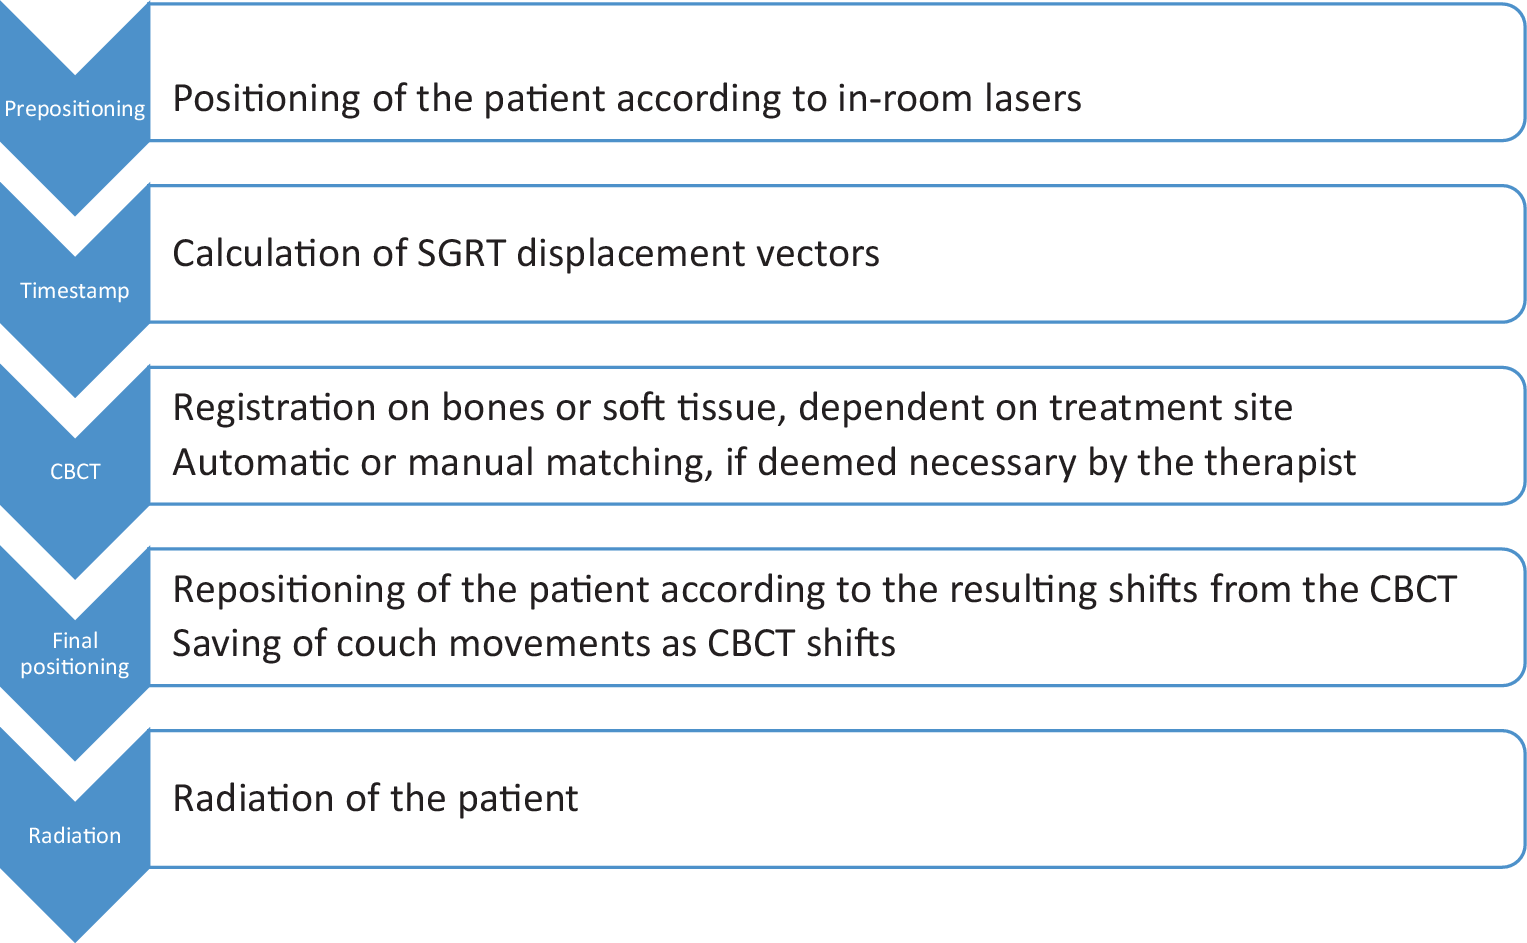Image resolution: width=1527 pixels, height=943 pixels.
Task: Click the Prepositioning step label
Action: point(75,109)
